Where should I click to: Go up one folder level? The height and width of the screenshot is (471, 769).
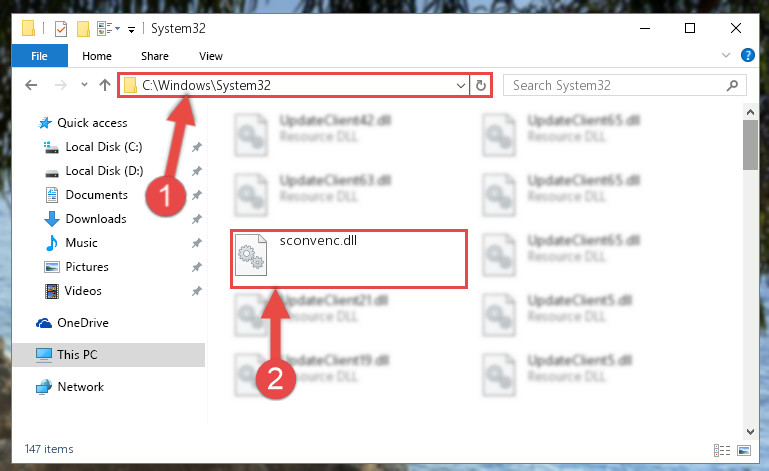click(104, 85)
